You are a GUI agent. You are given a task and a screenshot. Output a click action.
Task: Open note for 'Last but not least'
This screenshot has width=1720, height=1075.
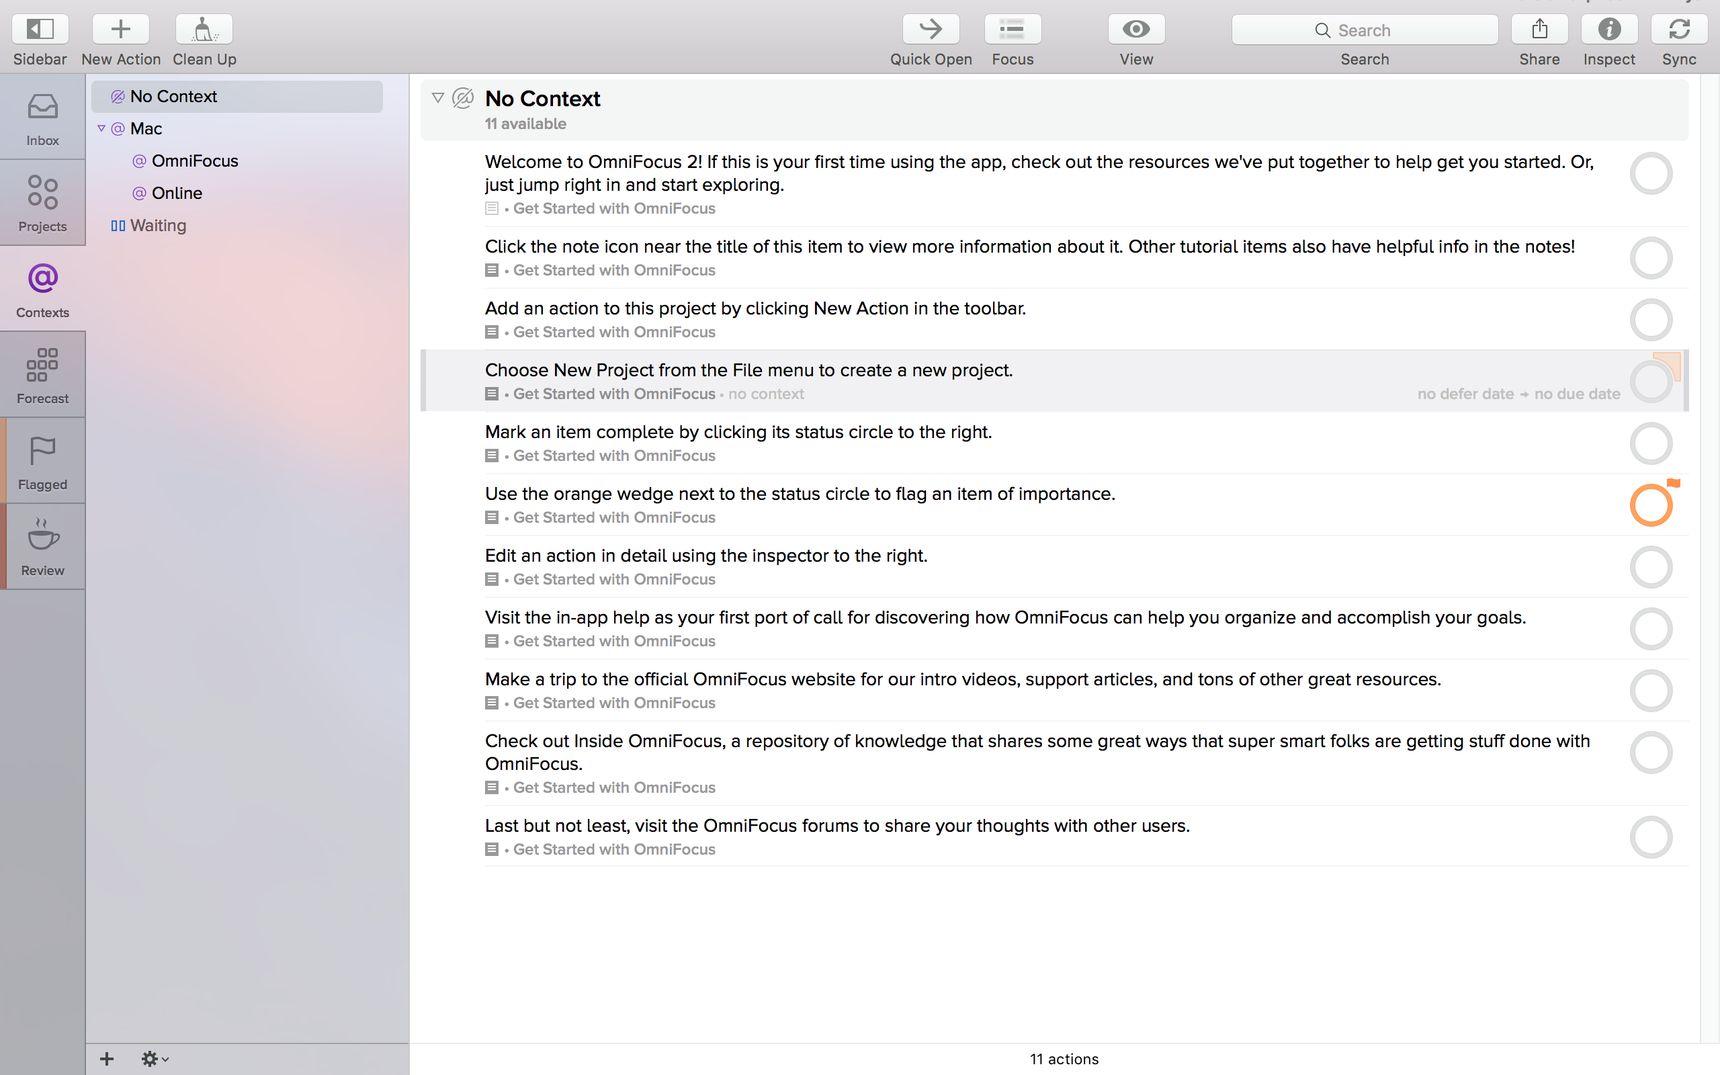(x=491, y=850)
